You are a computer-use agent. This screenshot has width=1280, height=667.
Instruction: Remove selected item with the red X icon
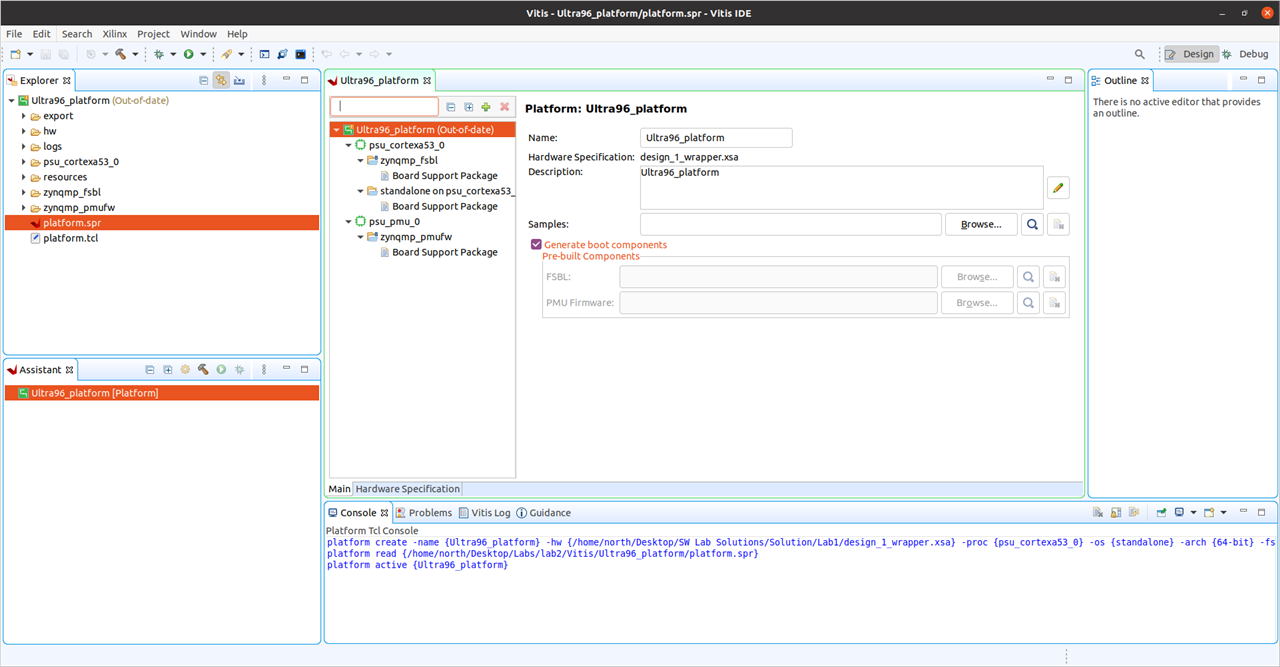[x=504, y=106]
